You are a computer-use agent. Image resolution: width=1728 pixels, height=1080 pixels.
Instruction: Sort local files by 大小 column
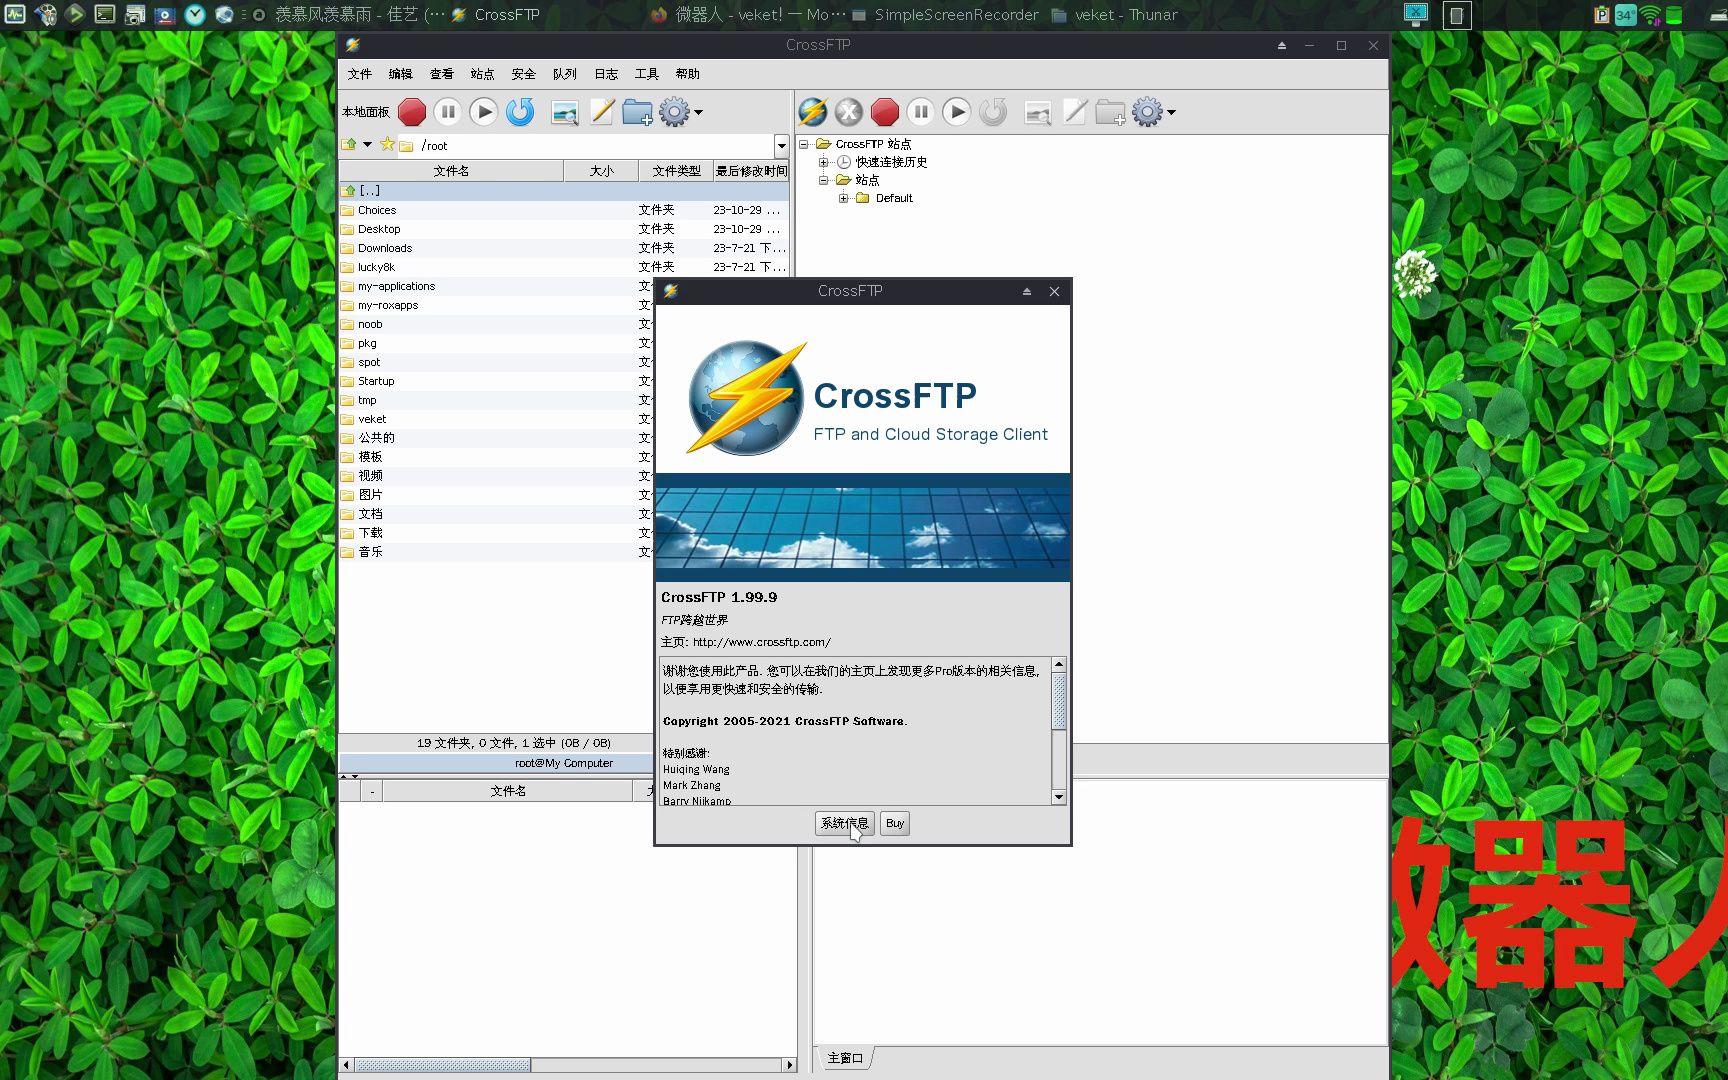pos(601,171)
